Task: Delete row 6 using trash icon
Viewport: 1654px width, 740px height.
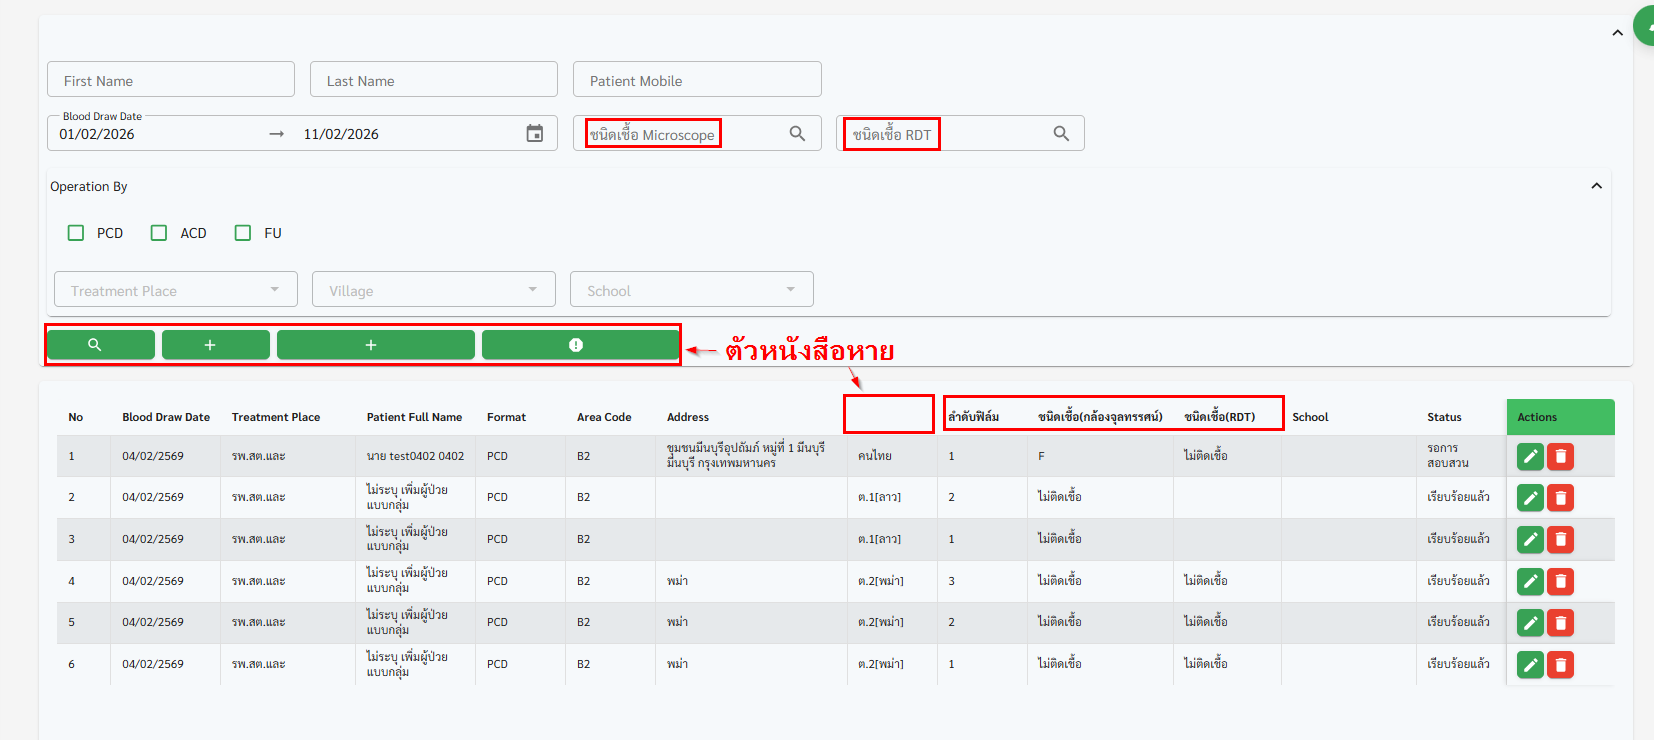Action: point(1560,665)
